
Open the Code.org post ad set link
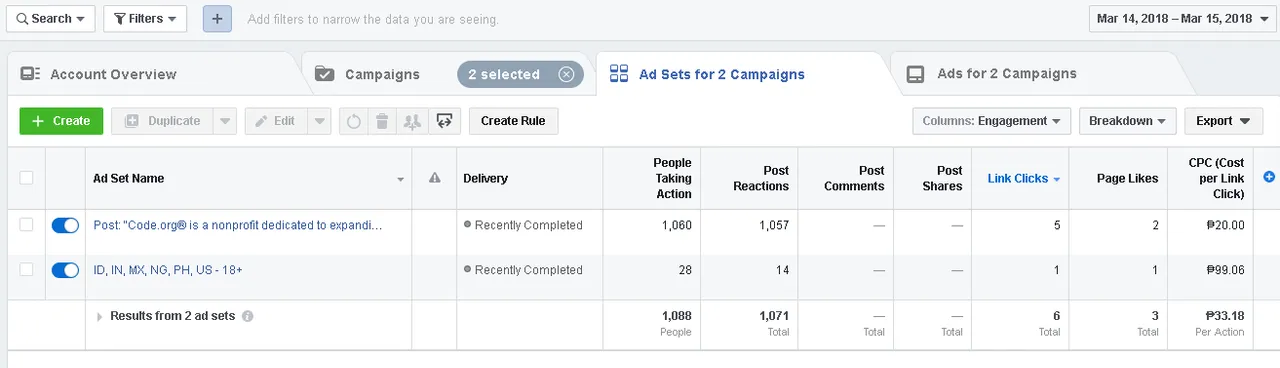[238, 225]
